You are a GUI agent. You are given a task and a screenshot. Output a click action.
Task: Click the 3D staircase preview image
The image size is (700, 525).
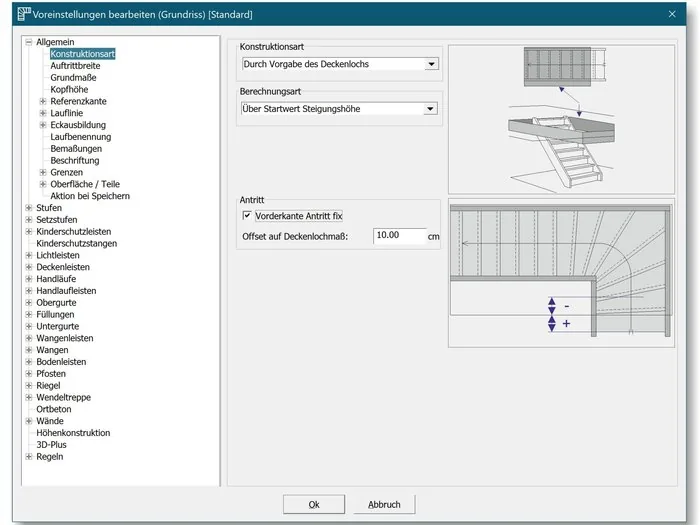(561, 119)
